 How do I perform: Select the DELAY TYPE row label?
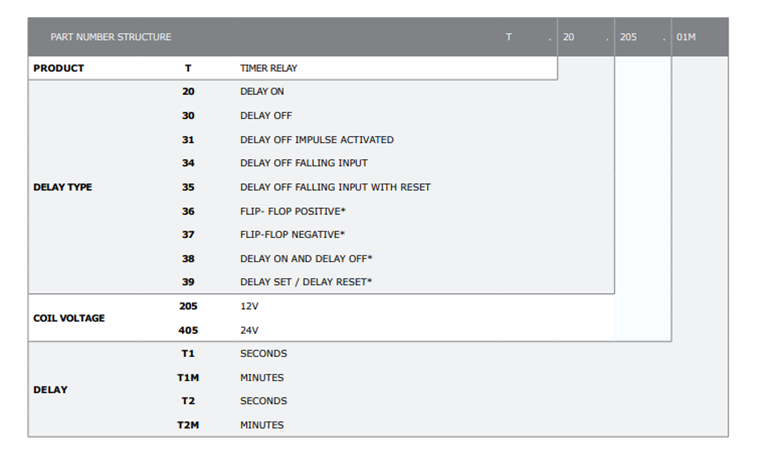point(62,187)
